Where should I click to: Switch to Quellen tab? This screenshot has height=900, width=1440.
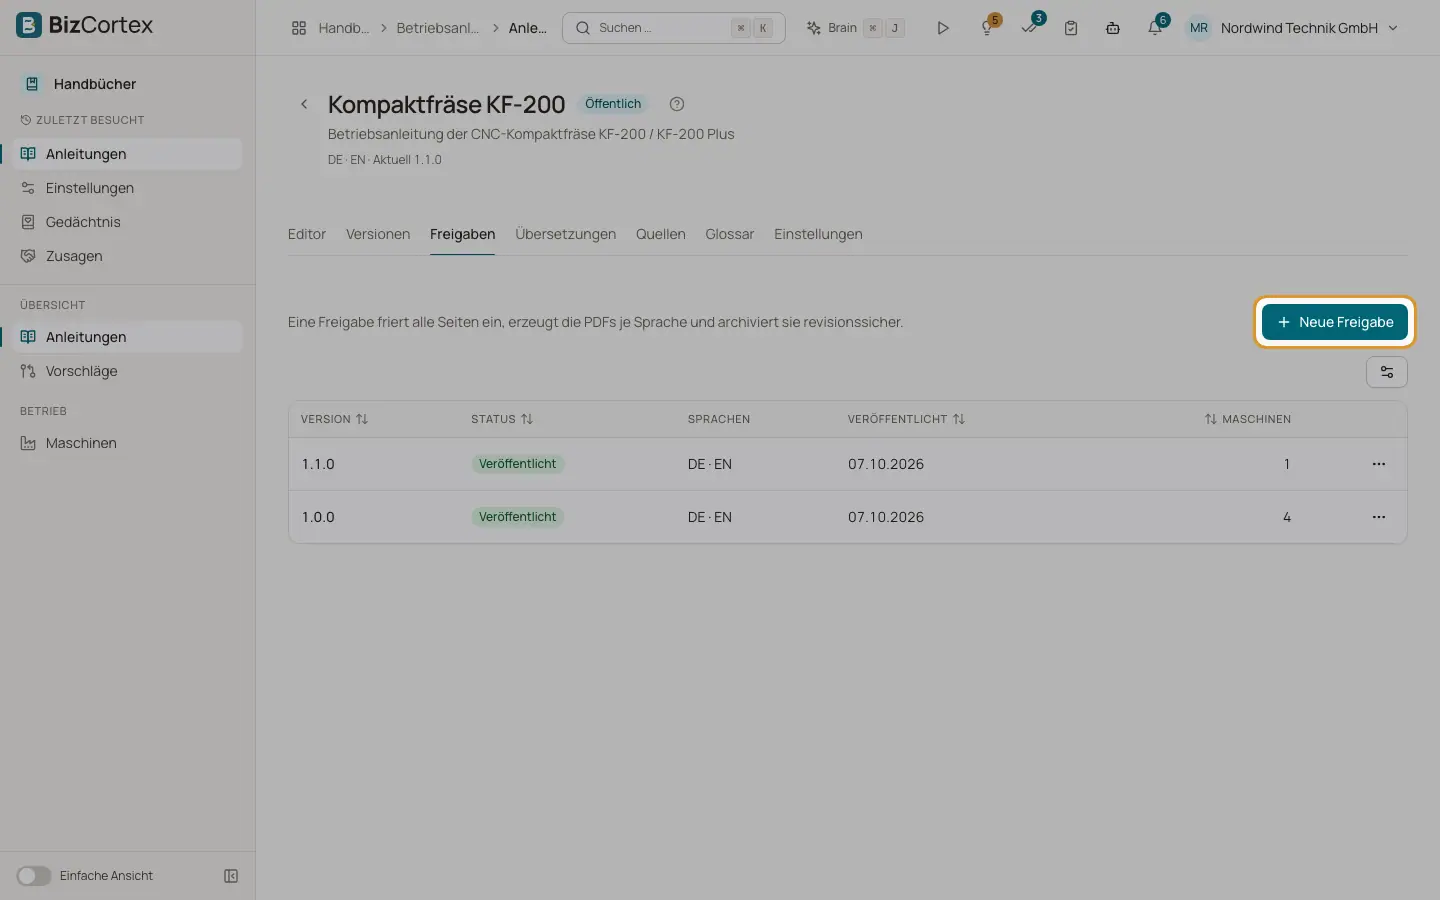coord(661,234)
